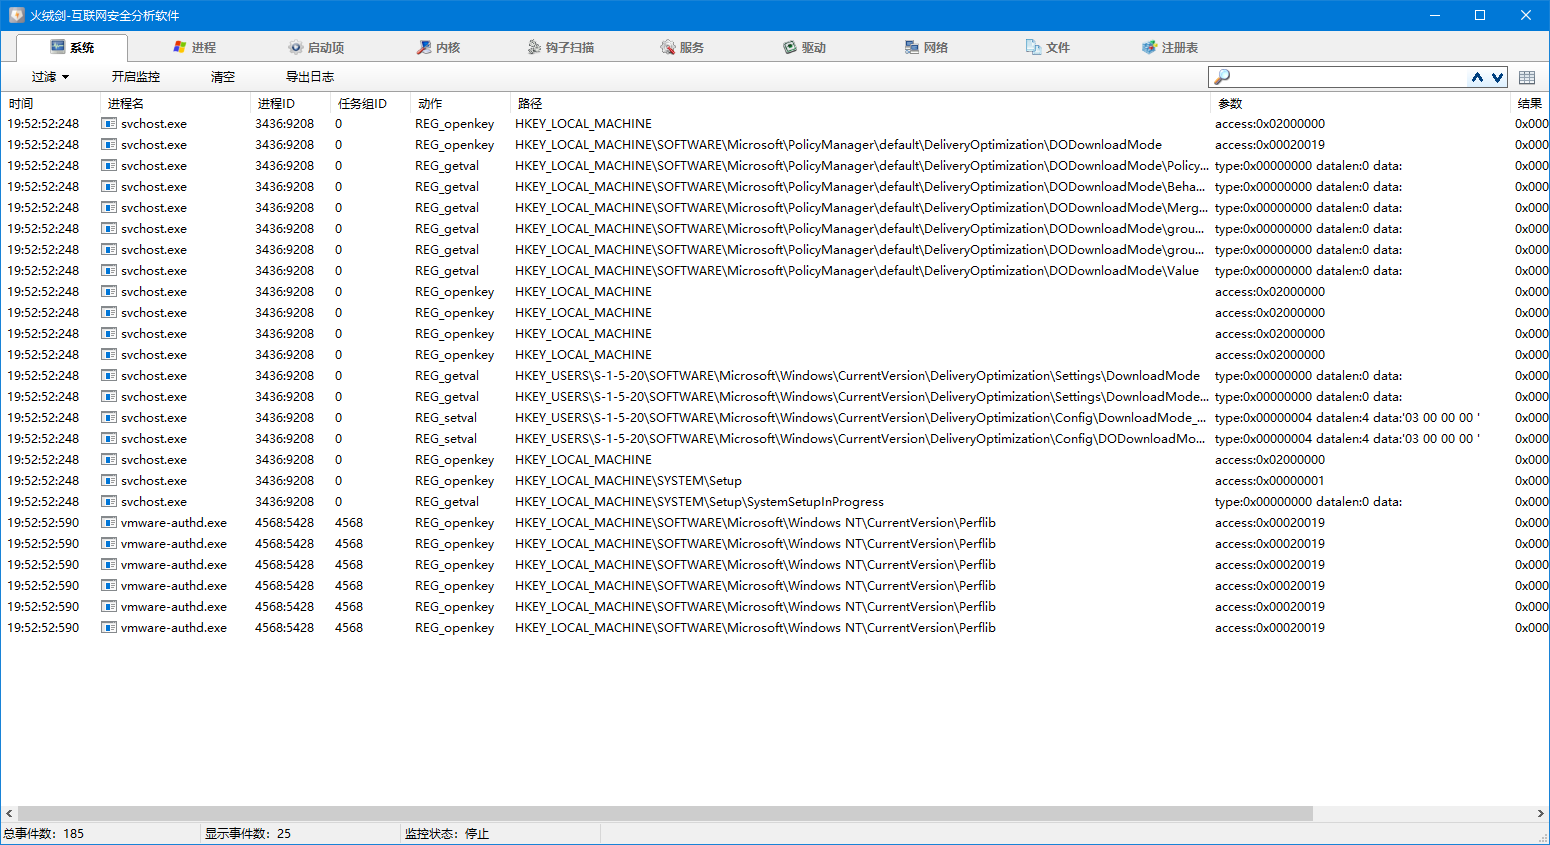This screenshot has width=1550, height=845.
Task: Click the scroll left arrow
Action: pyautogui.click(x=9, y=814)
